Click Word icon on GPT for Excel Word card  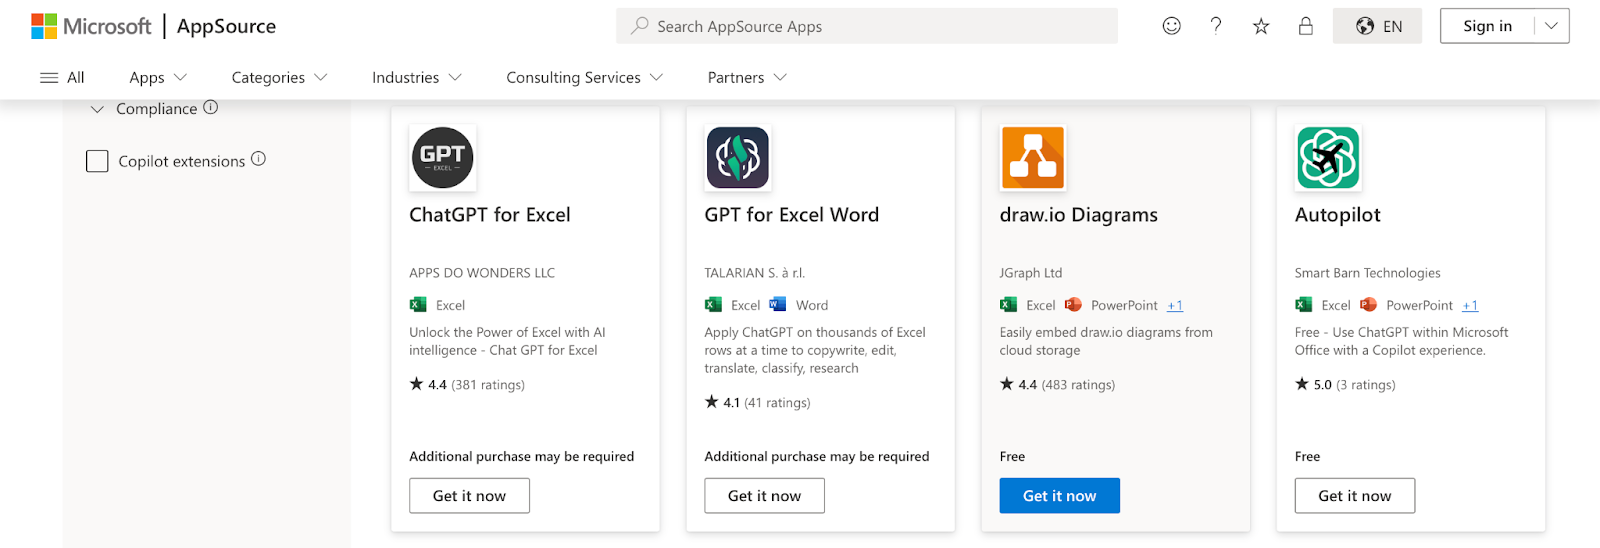point(778,305)
